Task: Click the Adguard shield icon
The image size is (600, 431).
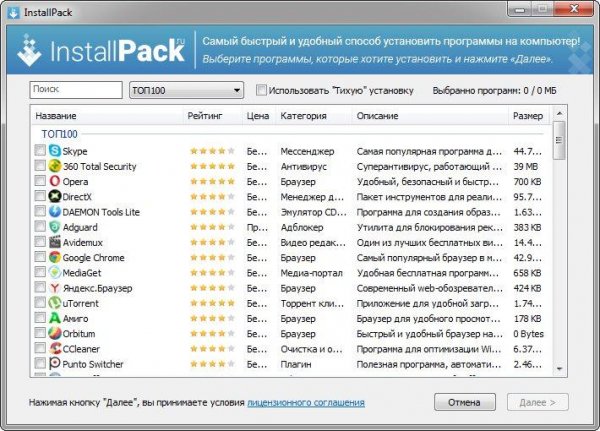Action: [55, 227]
